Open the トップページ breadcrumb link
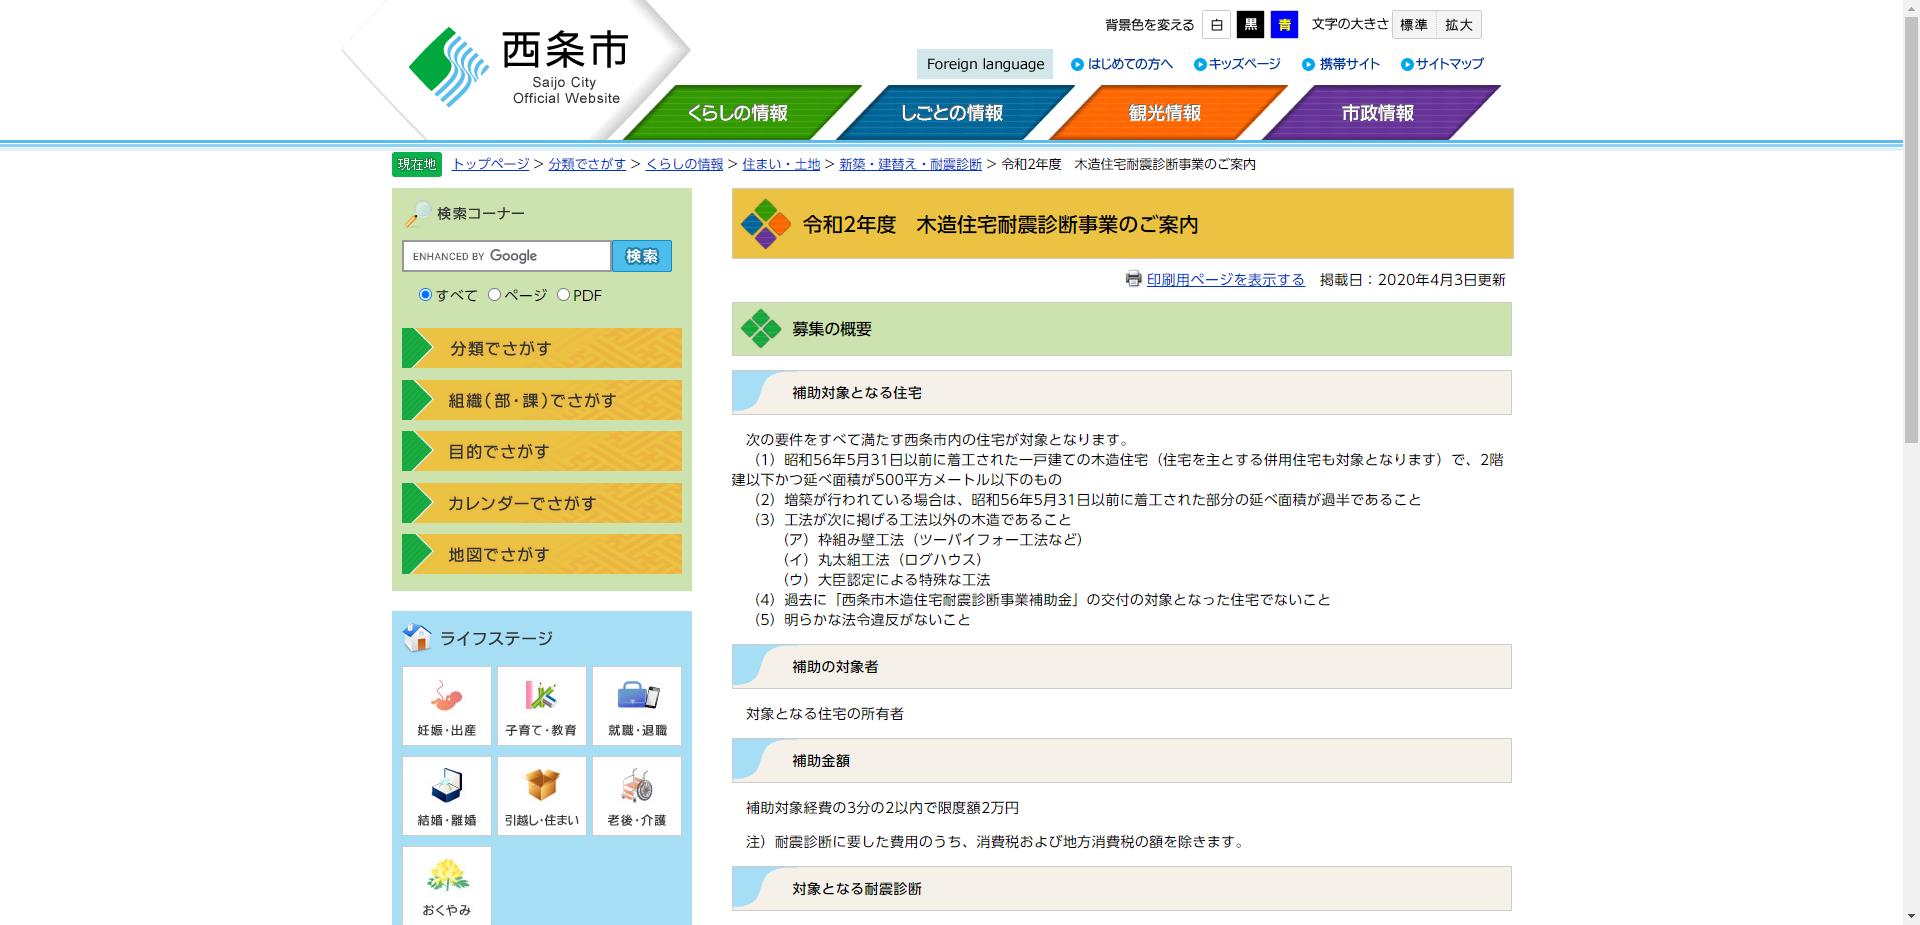The width and height of the screenshot is (1920, 925). 489,163
